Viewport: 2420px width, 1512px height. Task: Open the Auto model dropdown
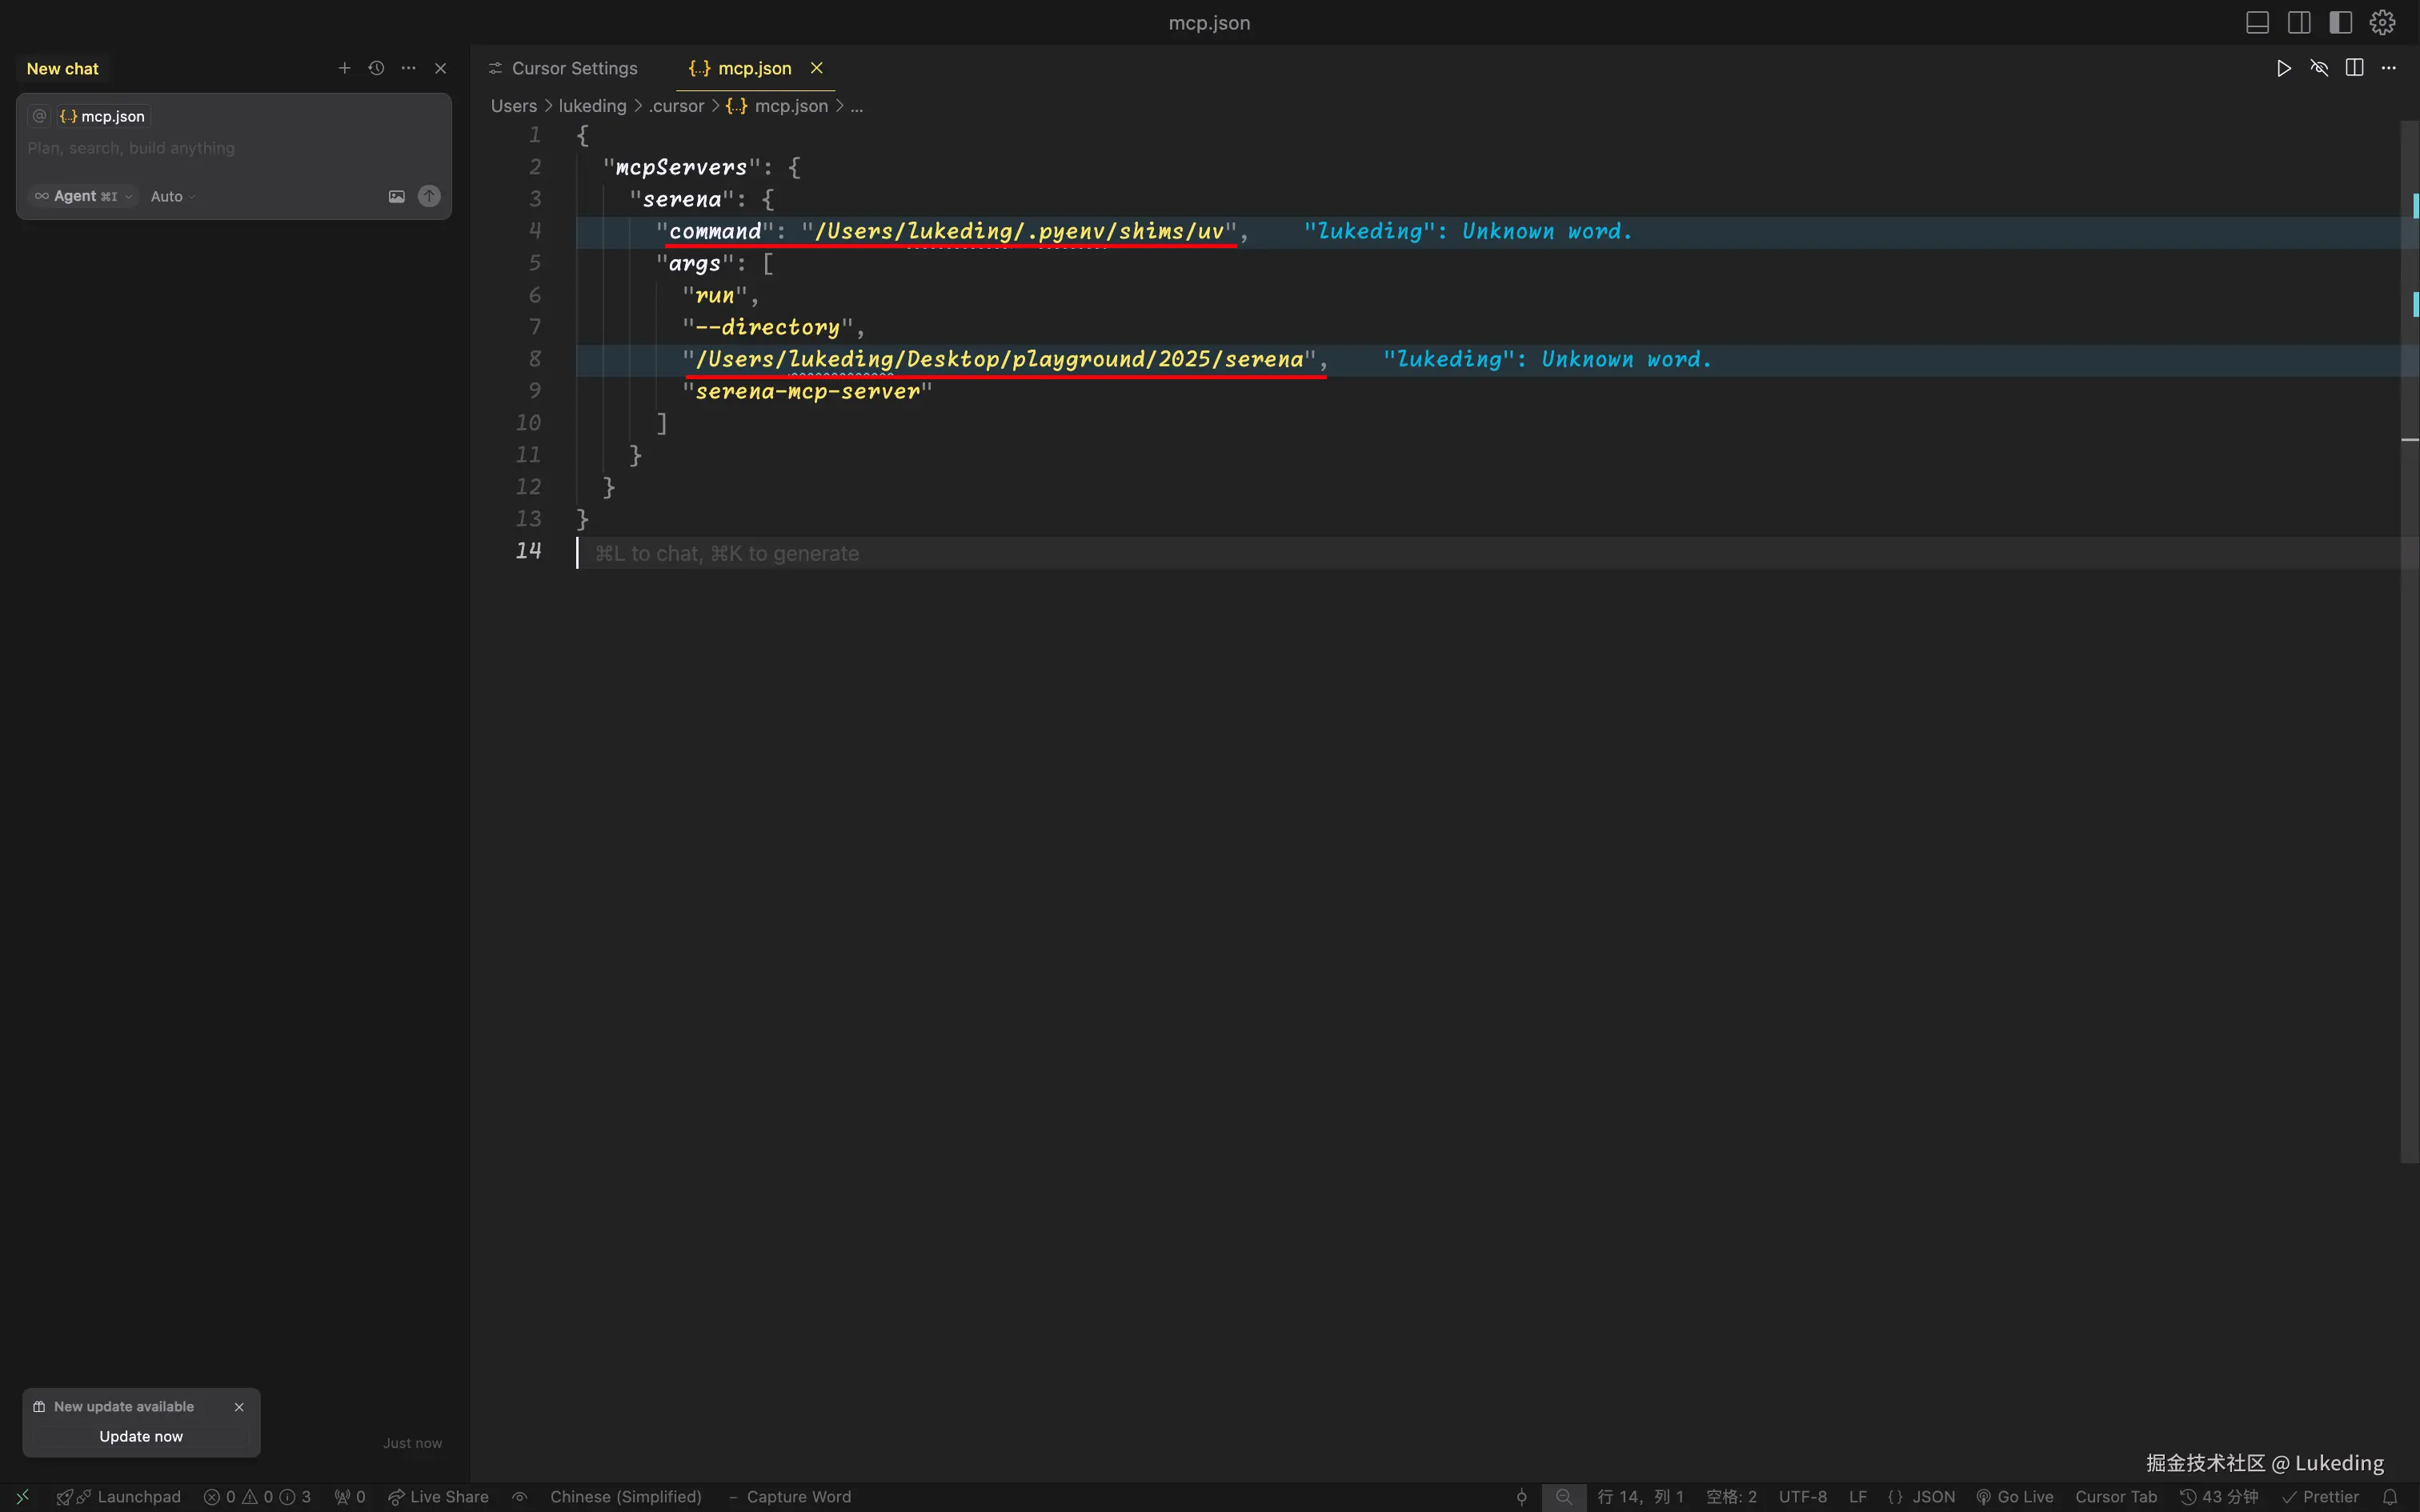(172, 196)
